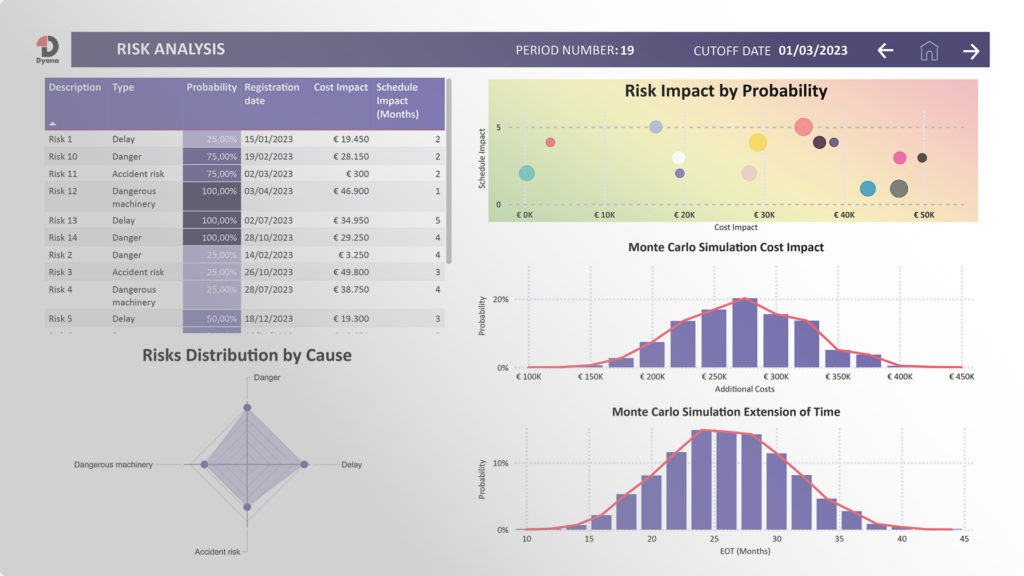Click the € 200K bar in Cost Impact histogram
Viewport: 1024px width, 576px height.
coord(652,355)
